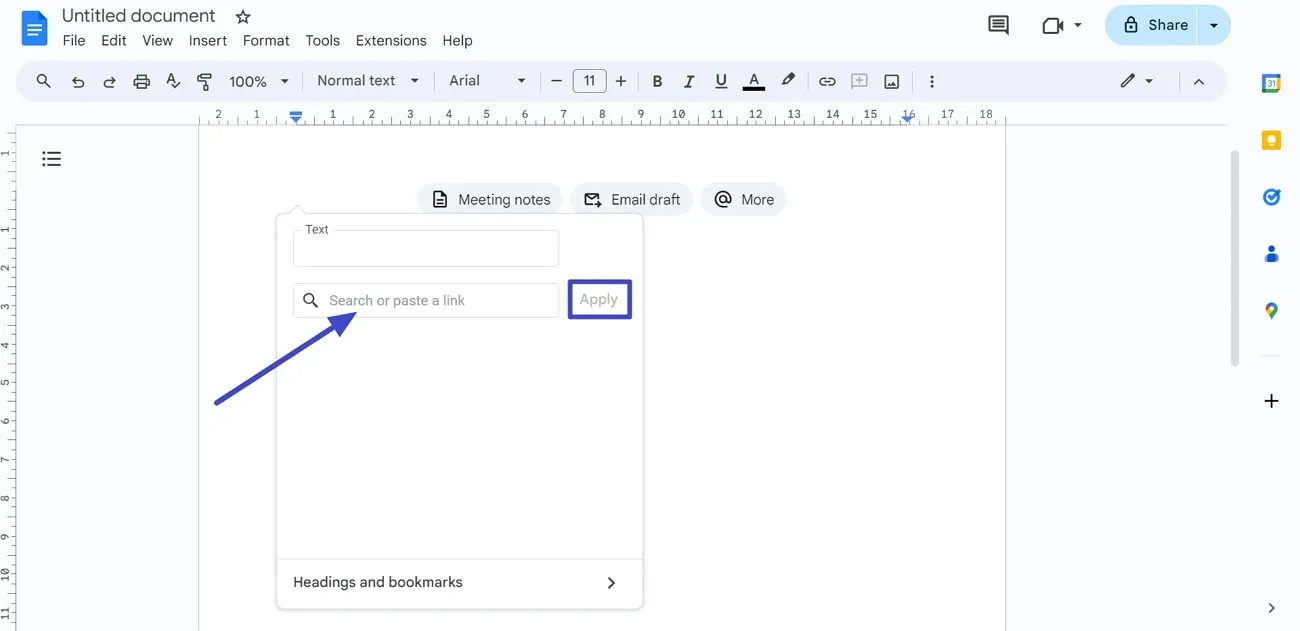Image resolution: width=1300 pixels, height=631 pixels.
Task: Insert a Meeting notes template
Action: 490,199
